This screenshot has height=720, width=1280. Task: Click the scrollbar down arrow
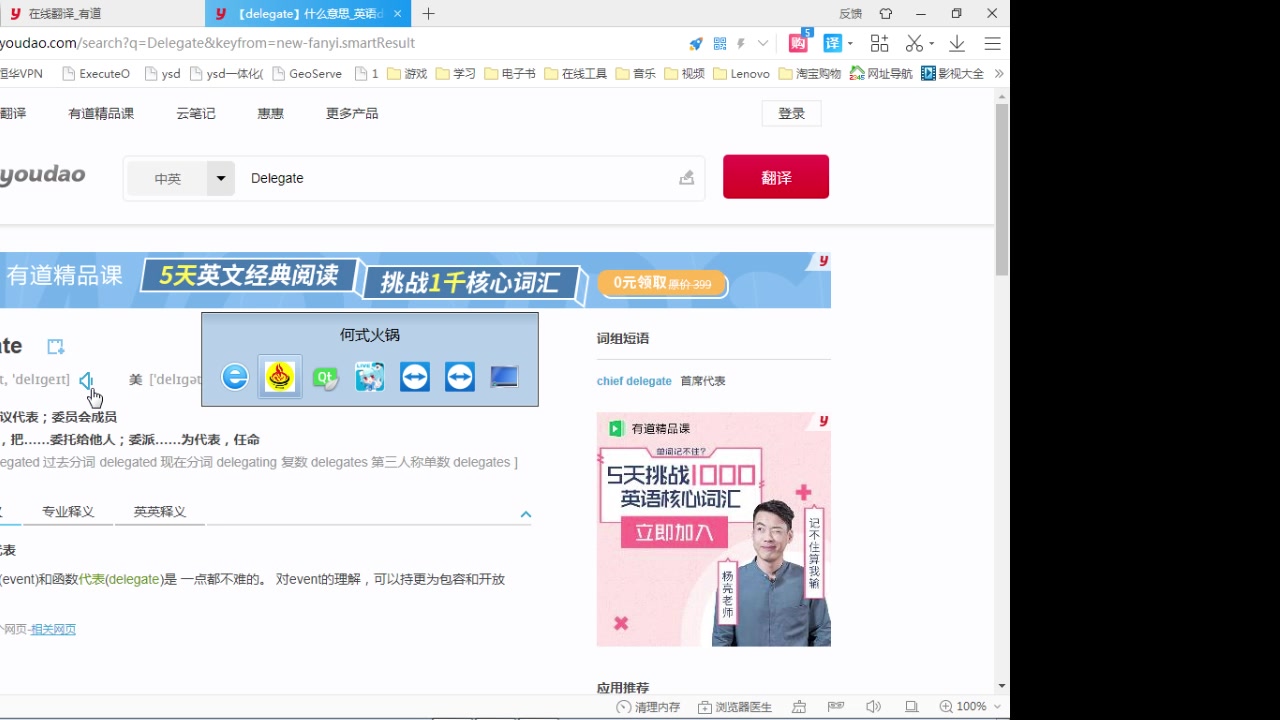click(x=1002, y=687)
